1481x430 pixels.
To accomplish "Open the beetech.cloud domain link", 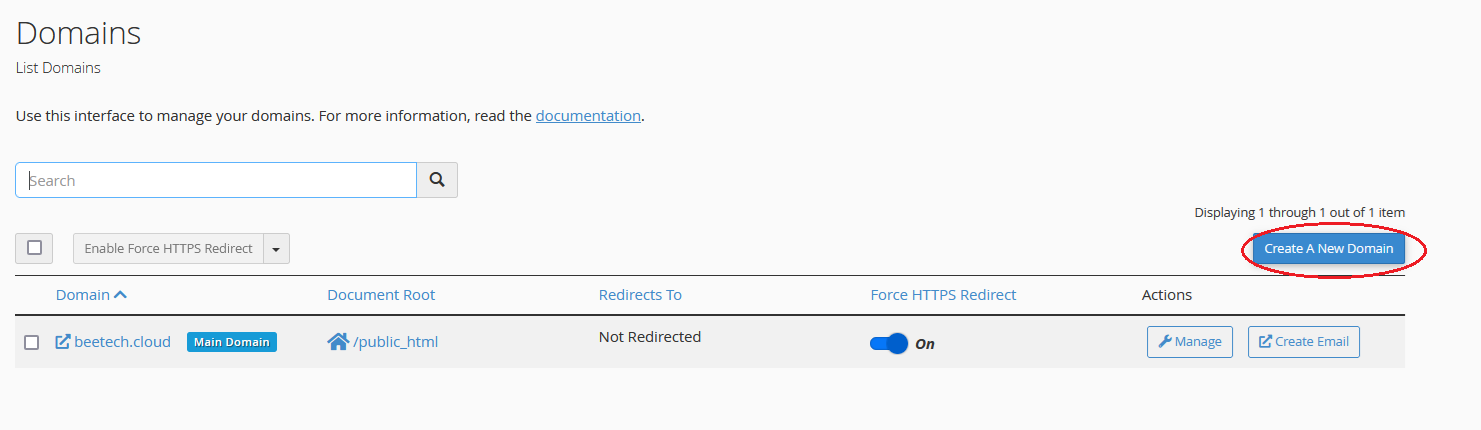I will (122, 342).
